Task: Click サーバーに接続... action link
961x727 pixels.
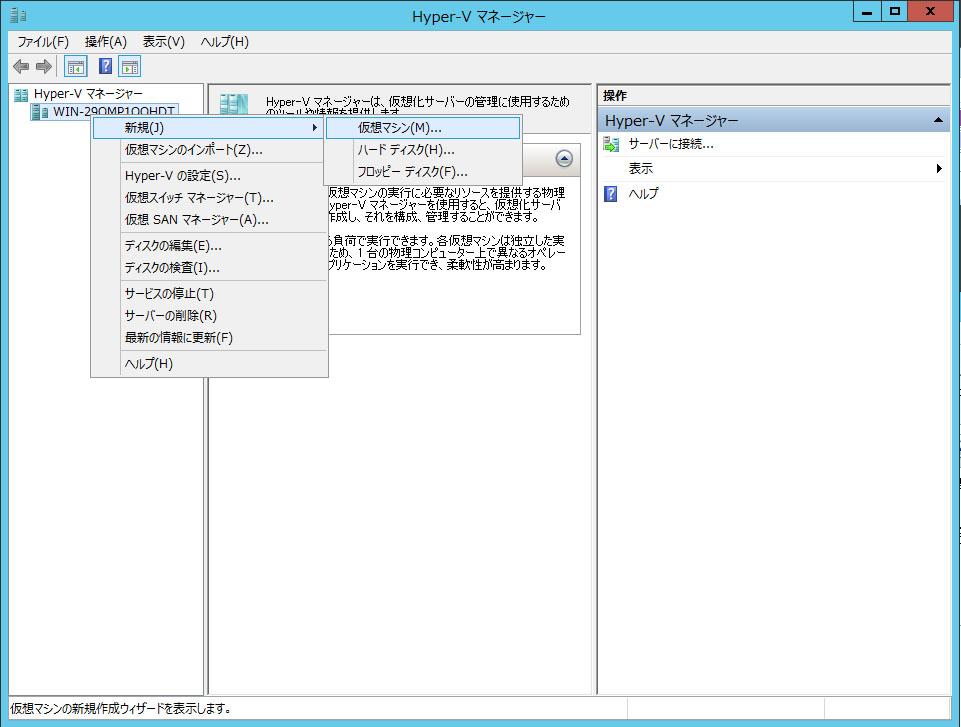Action: point(670,145)
